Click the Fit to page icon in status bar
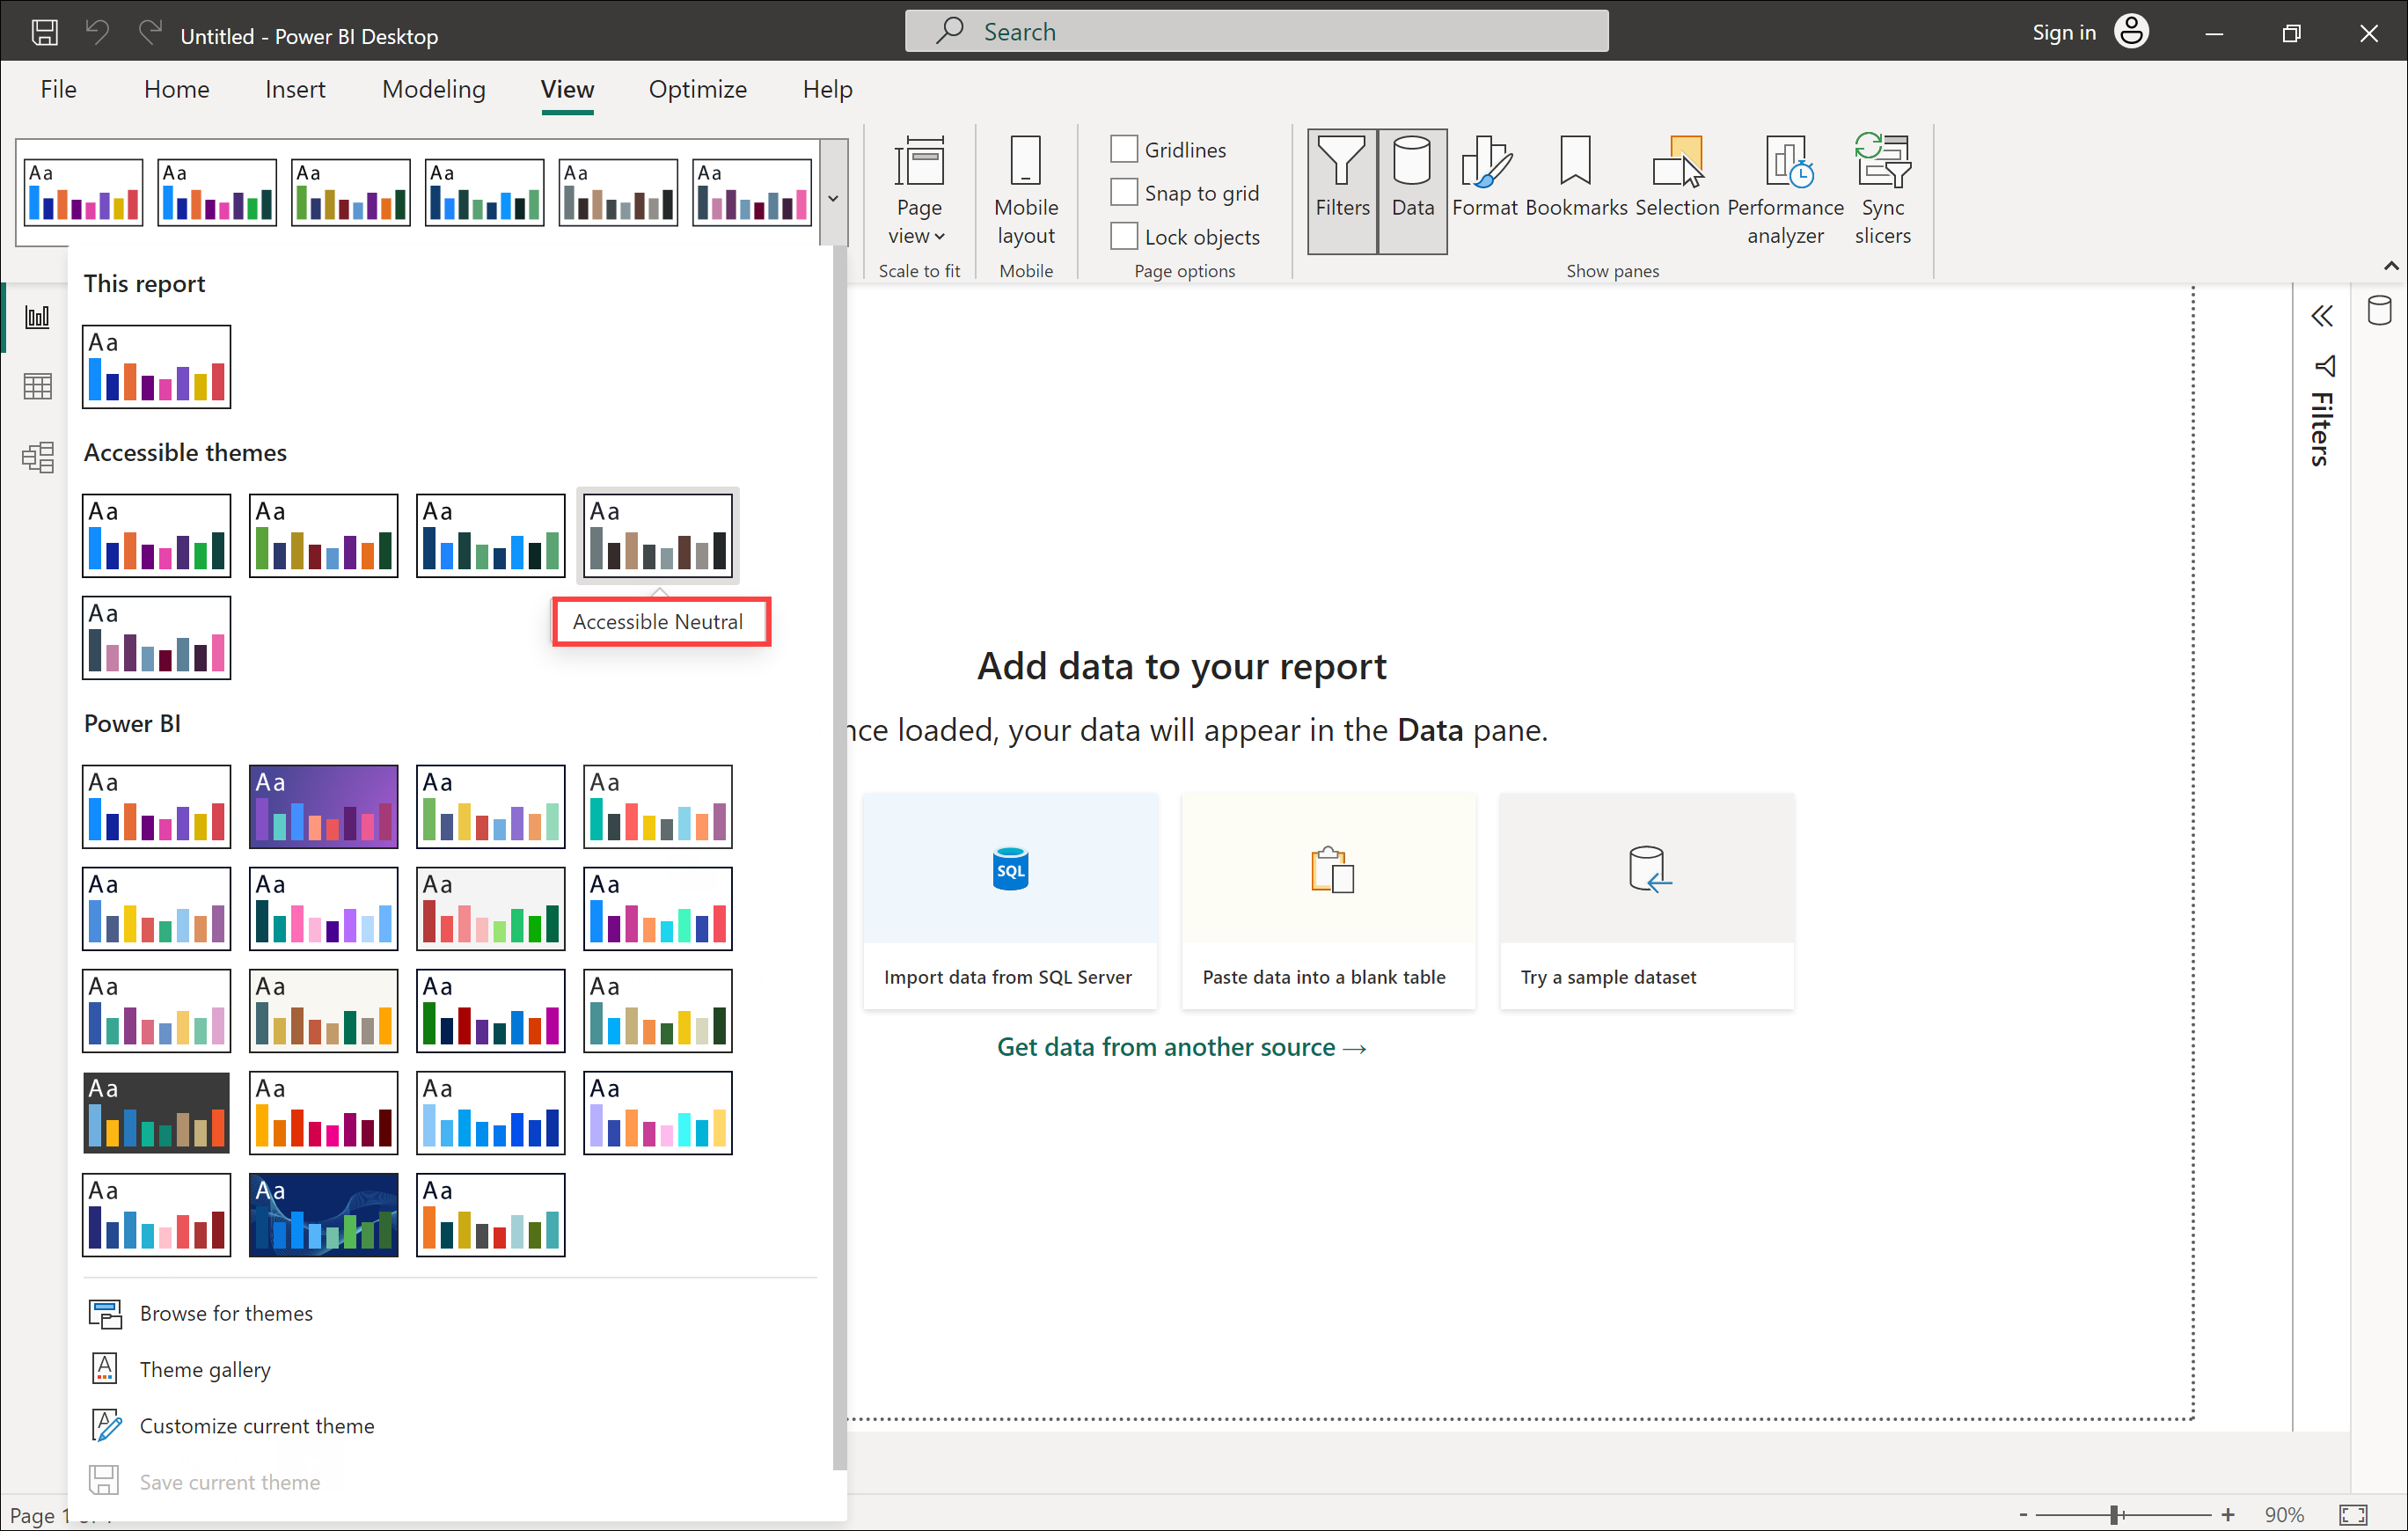This screenshot has height=1531, width=2408. pyautogui.click(x=2353, y=1514)
